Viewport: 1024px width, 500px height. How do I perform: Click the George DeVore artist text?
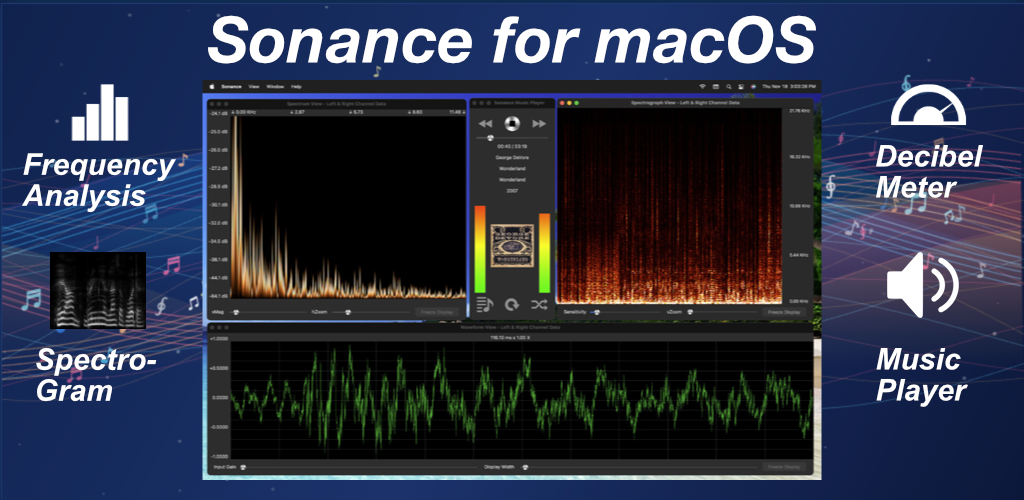click(x=512, y=157)
